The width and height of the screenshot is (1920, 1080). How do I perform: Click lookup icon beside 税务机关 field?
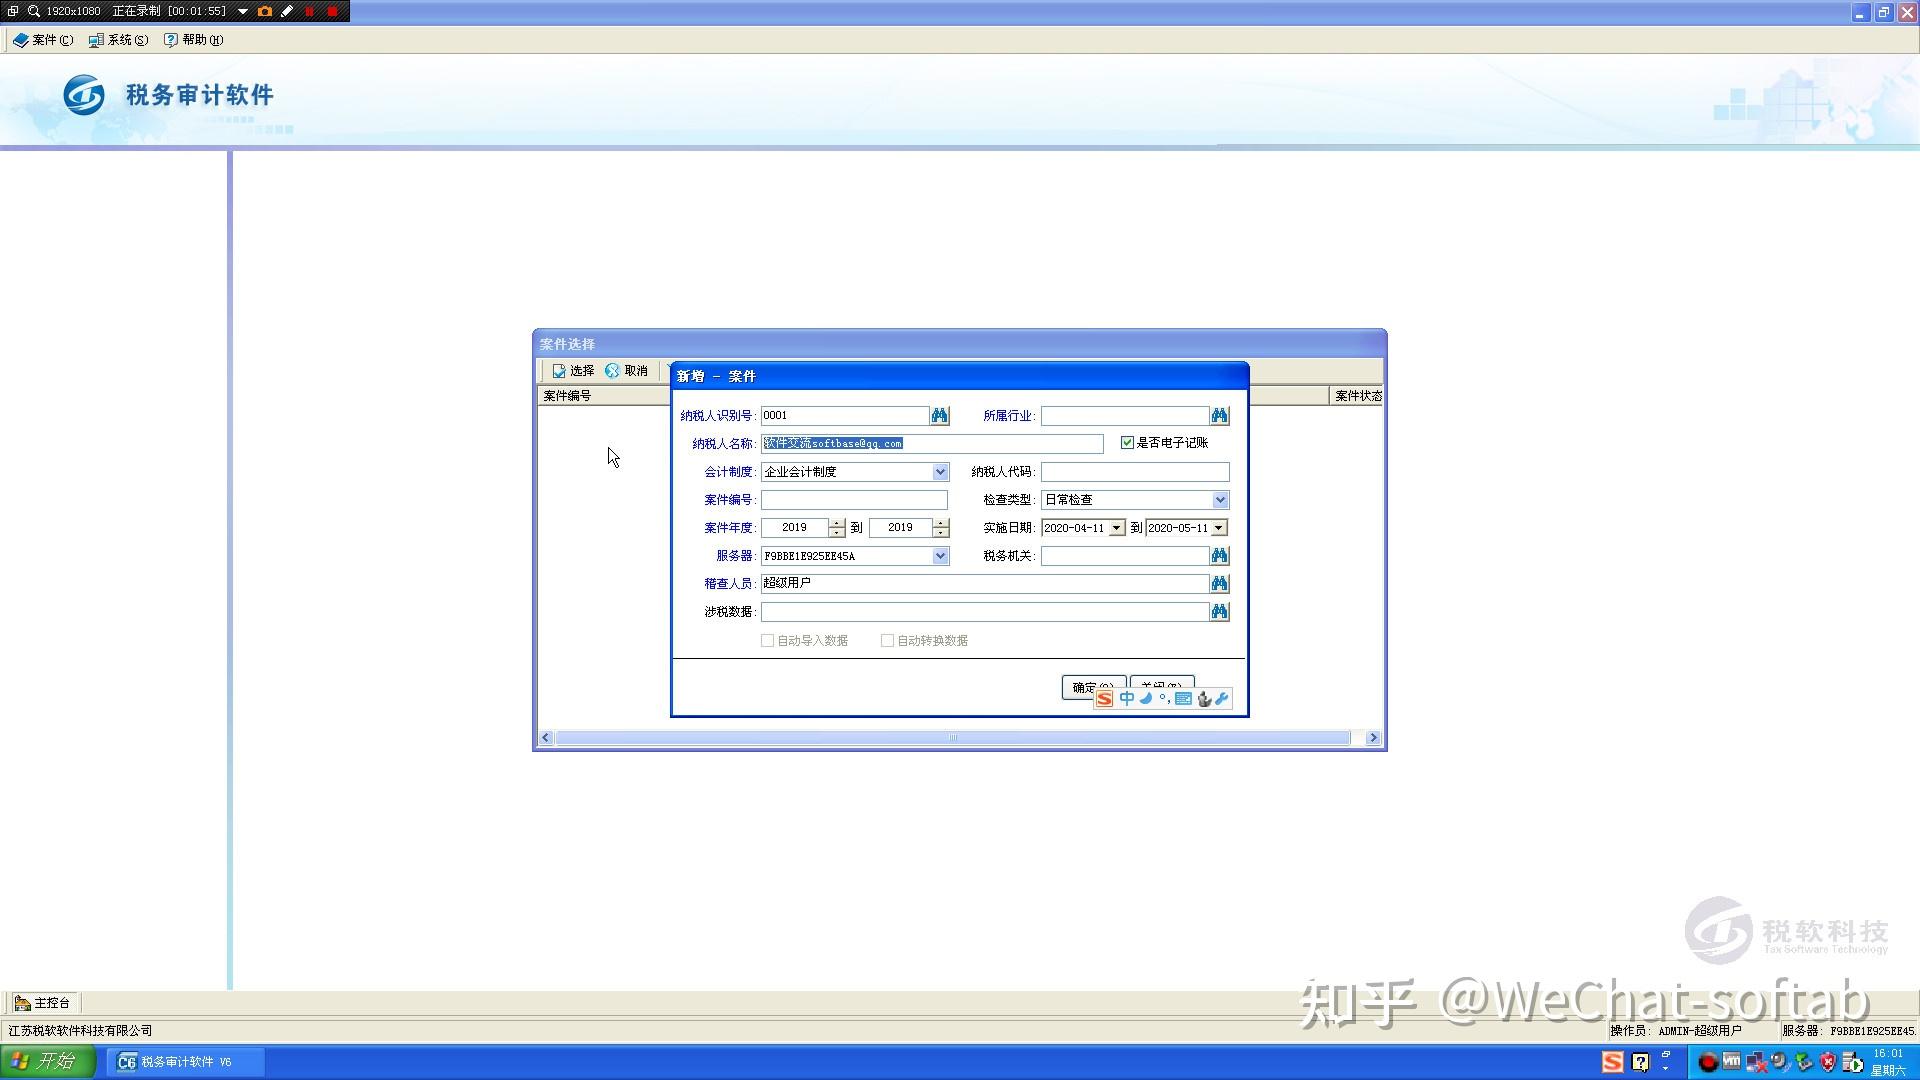coord(1219,556)
